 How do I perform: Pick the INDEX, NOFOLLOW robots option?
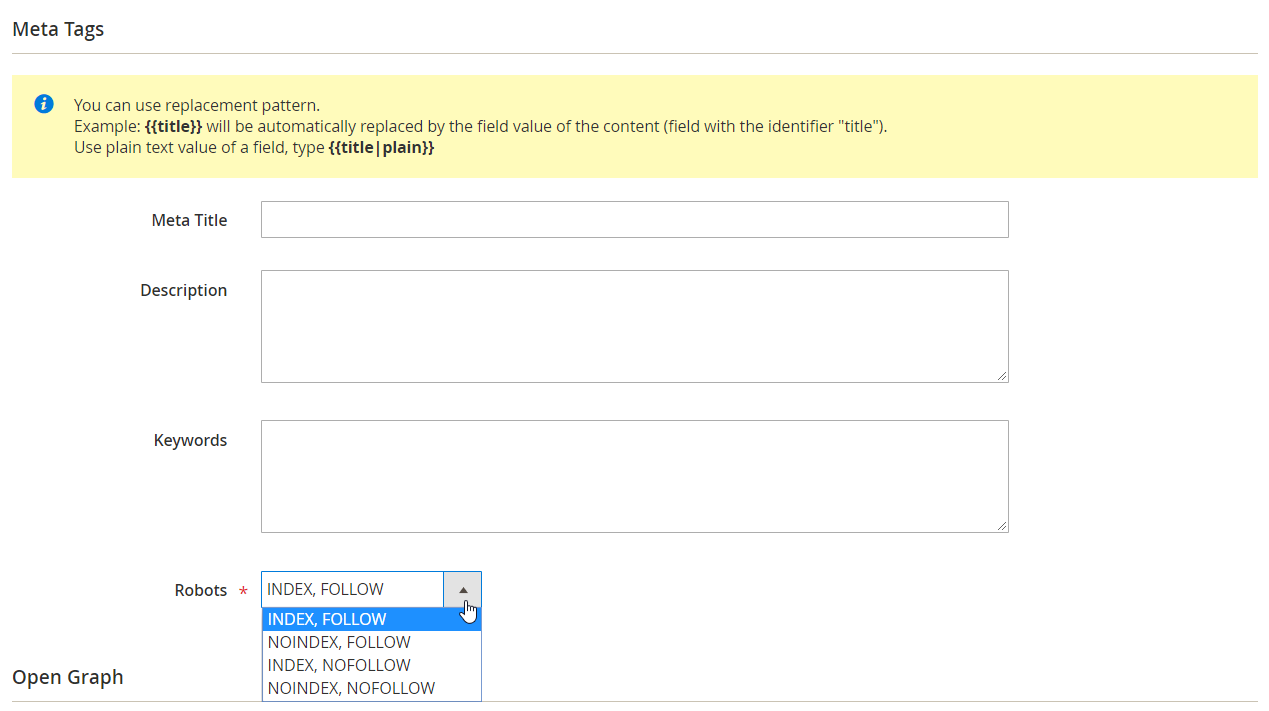[x=371, y=666]
